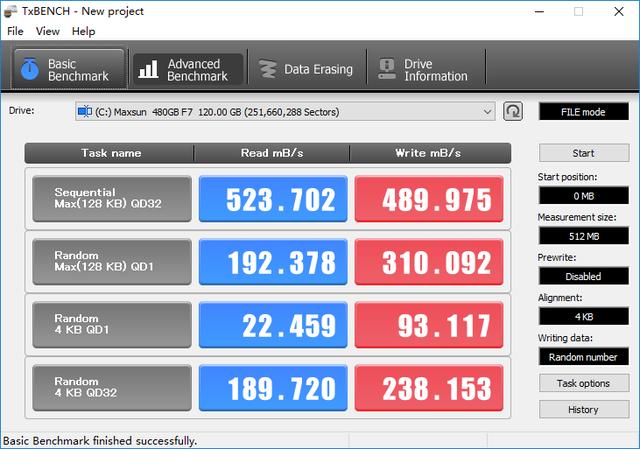Open the History button
The width and height of the screenshot is (640, 449).
[x=584, y=409]
